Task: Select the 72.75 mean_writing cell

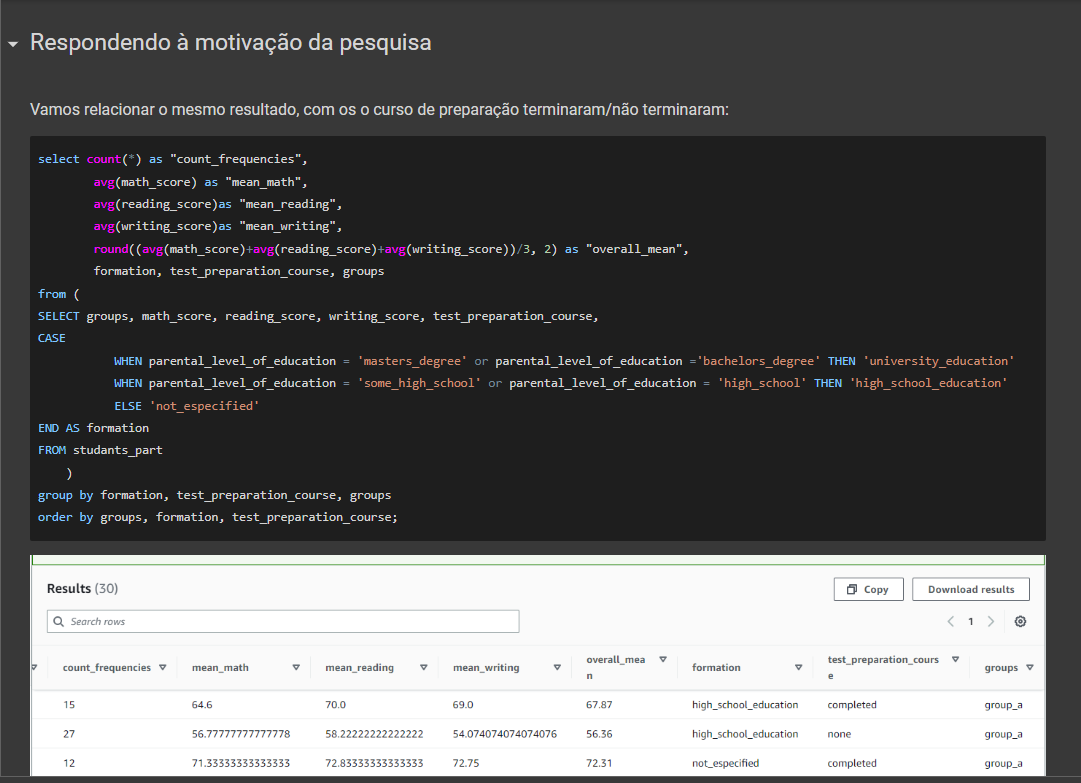Action: coord(466,763)
